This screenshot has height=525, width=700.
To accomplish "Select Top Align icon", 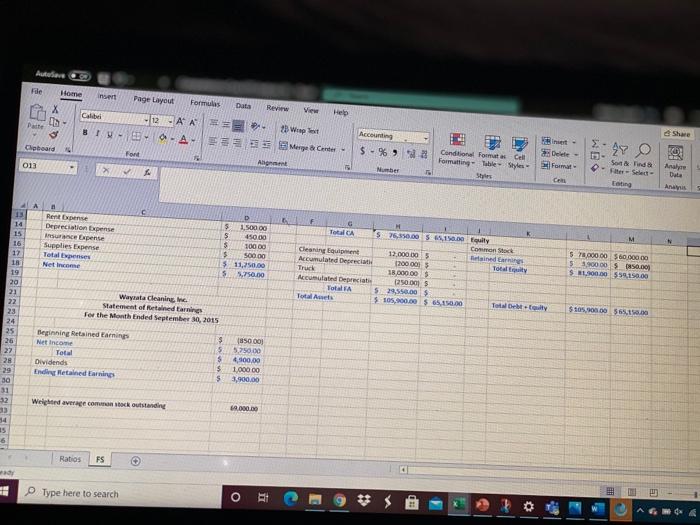I will coord(214,124).
